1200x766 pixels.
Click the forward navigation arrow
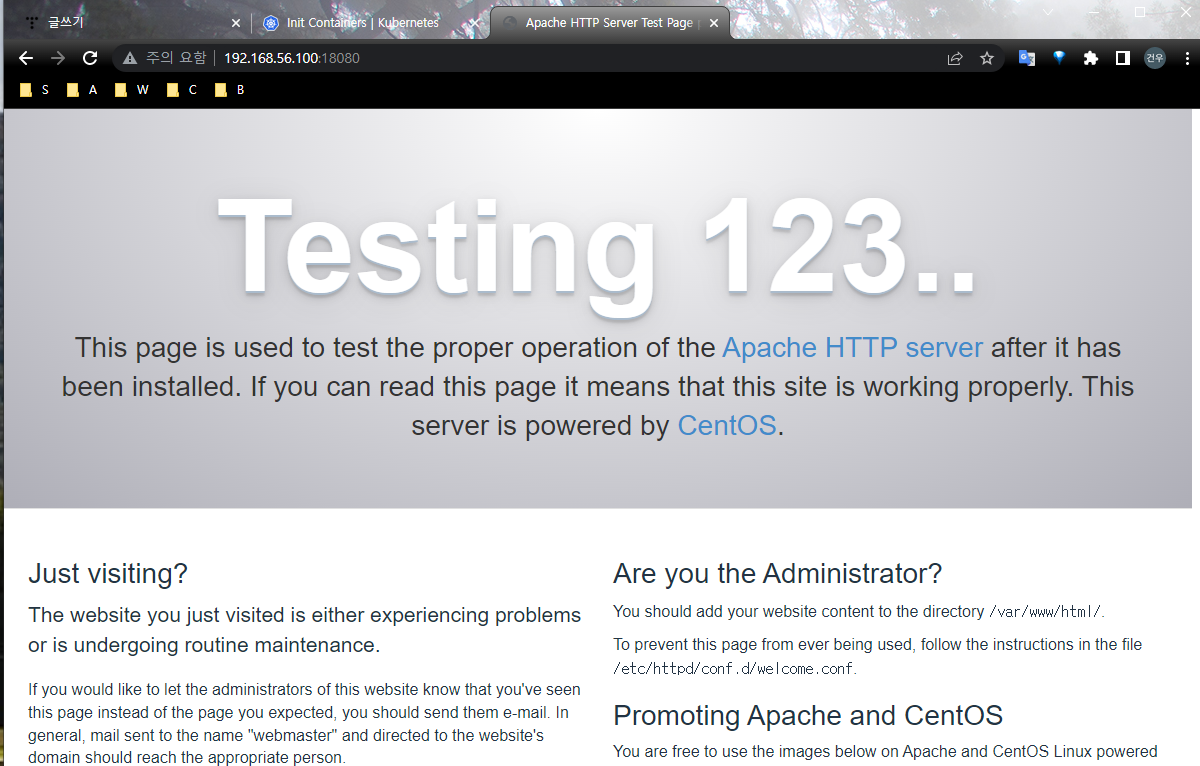point(58,58)
